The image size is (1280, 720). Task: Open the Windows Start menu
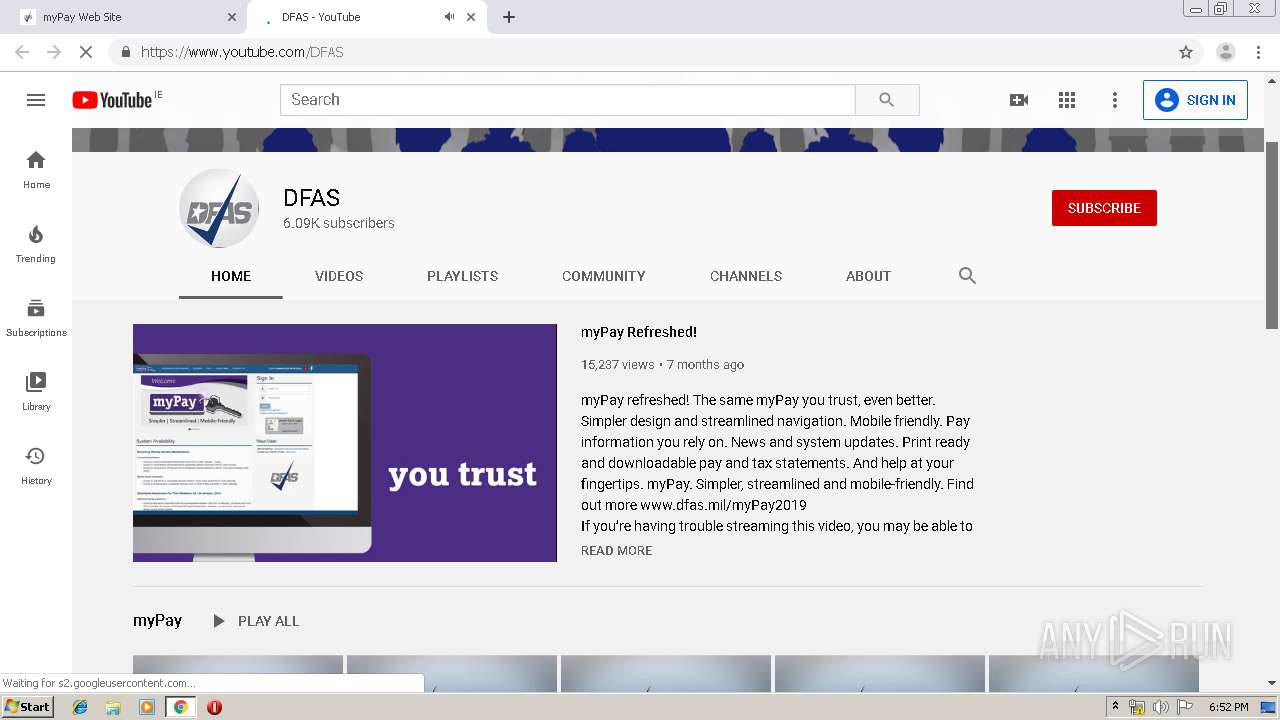pos(27,707)
